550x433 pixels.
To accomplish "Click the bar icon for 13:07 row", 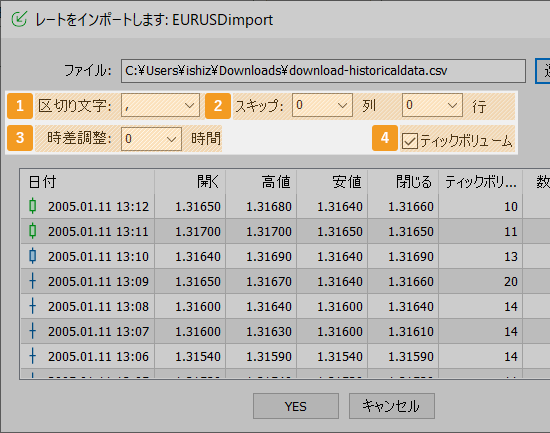I will click(33, 331).
